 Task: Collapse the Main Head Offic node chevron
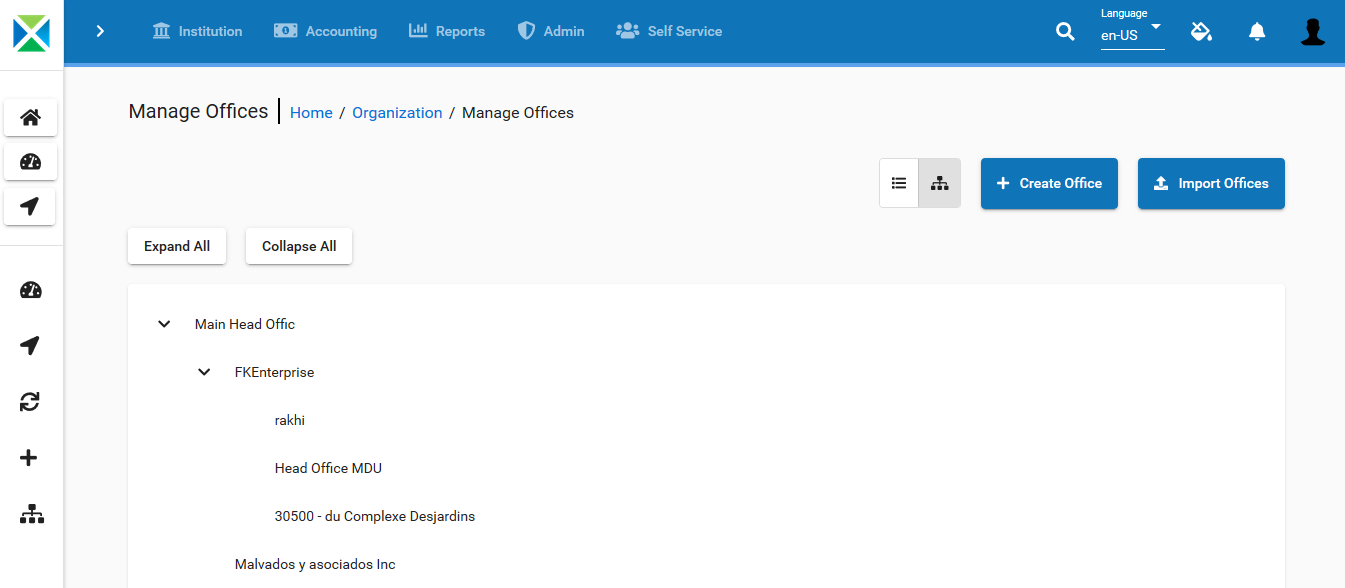[165, 324]
